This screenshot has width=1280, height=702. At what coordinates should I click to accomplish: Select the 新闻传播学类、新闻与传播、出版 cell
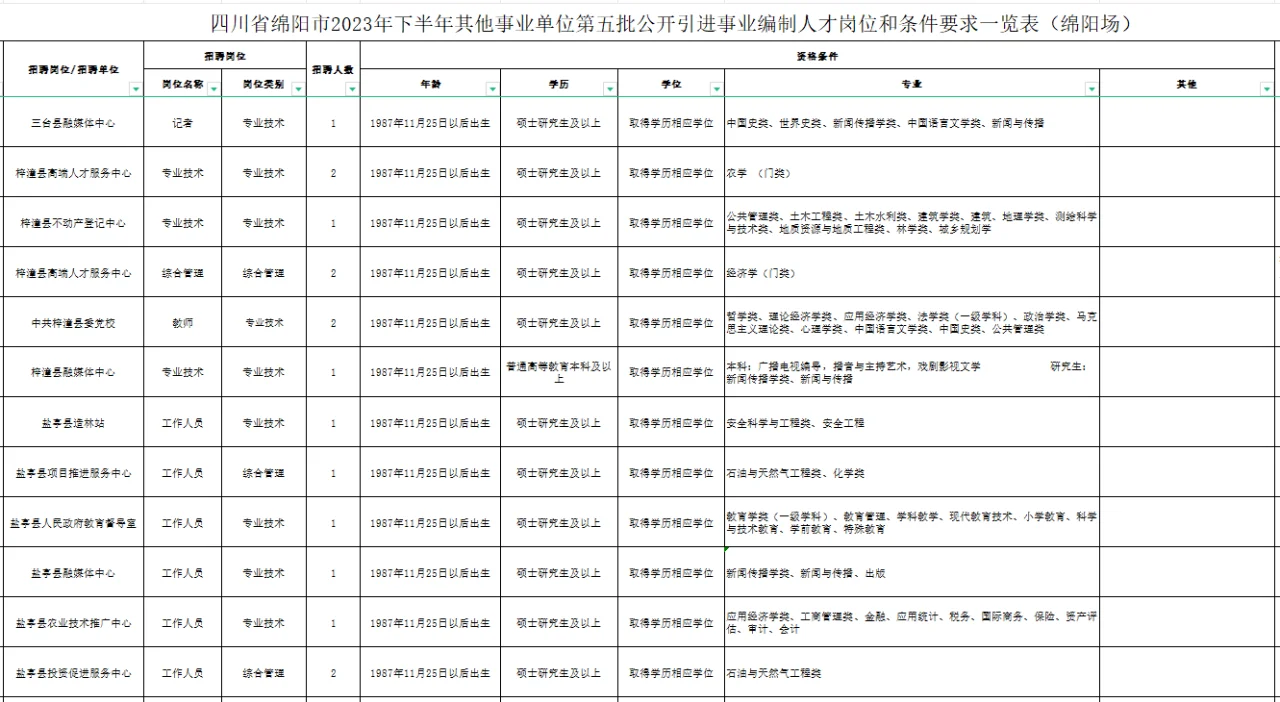coord(912,573)
